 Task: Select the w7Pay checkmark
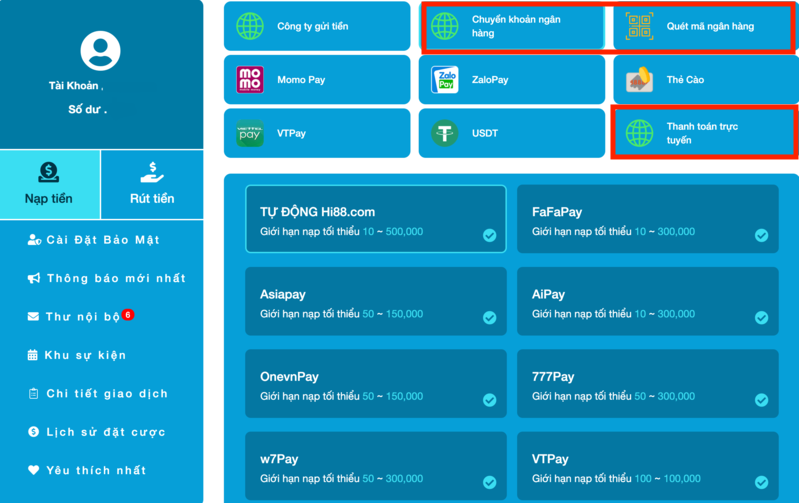(490, 482)
